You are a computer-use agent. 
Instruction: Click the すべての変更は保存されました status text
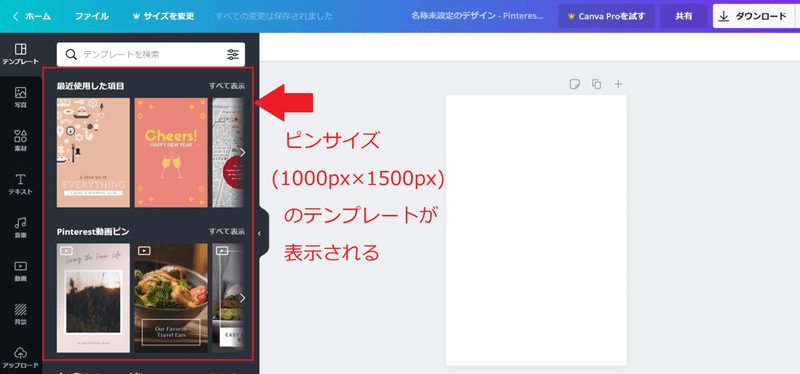click(274, 16)
